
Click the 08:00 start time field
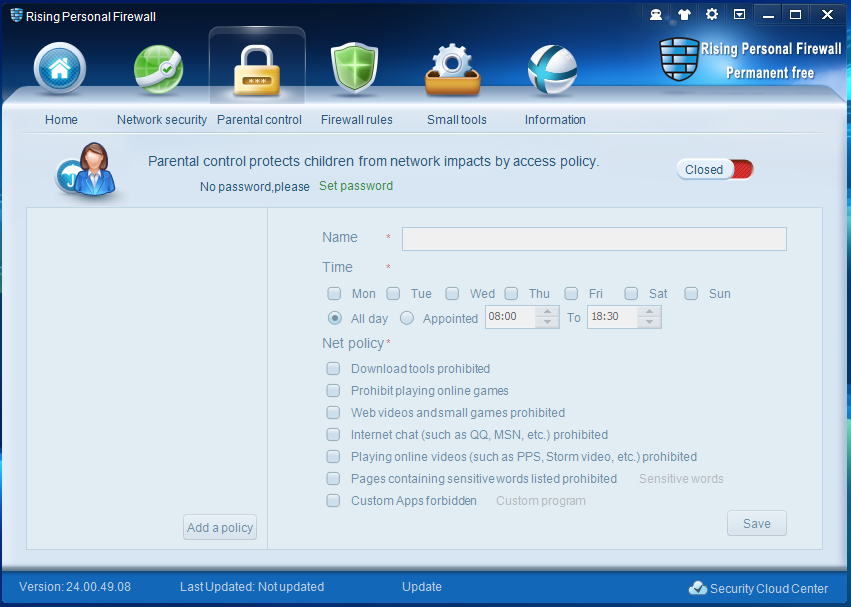[510, 317]
